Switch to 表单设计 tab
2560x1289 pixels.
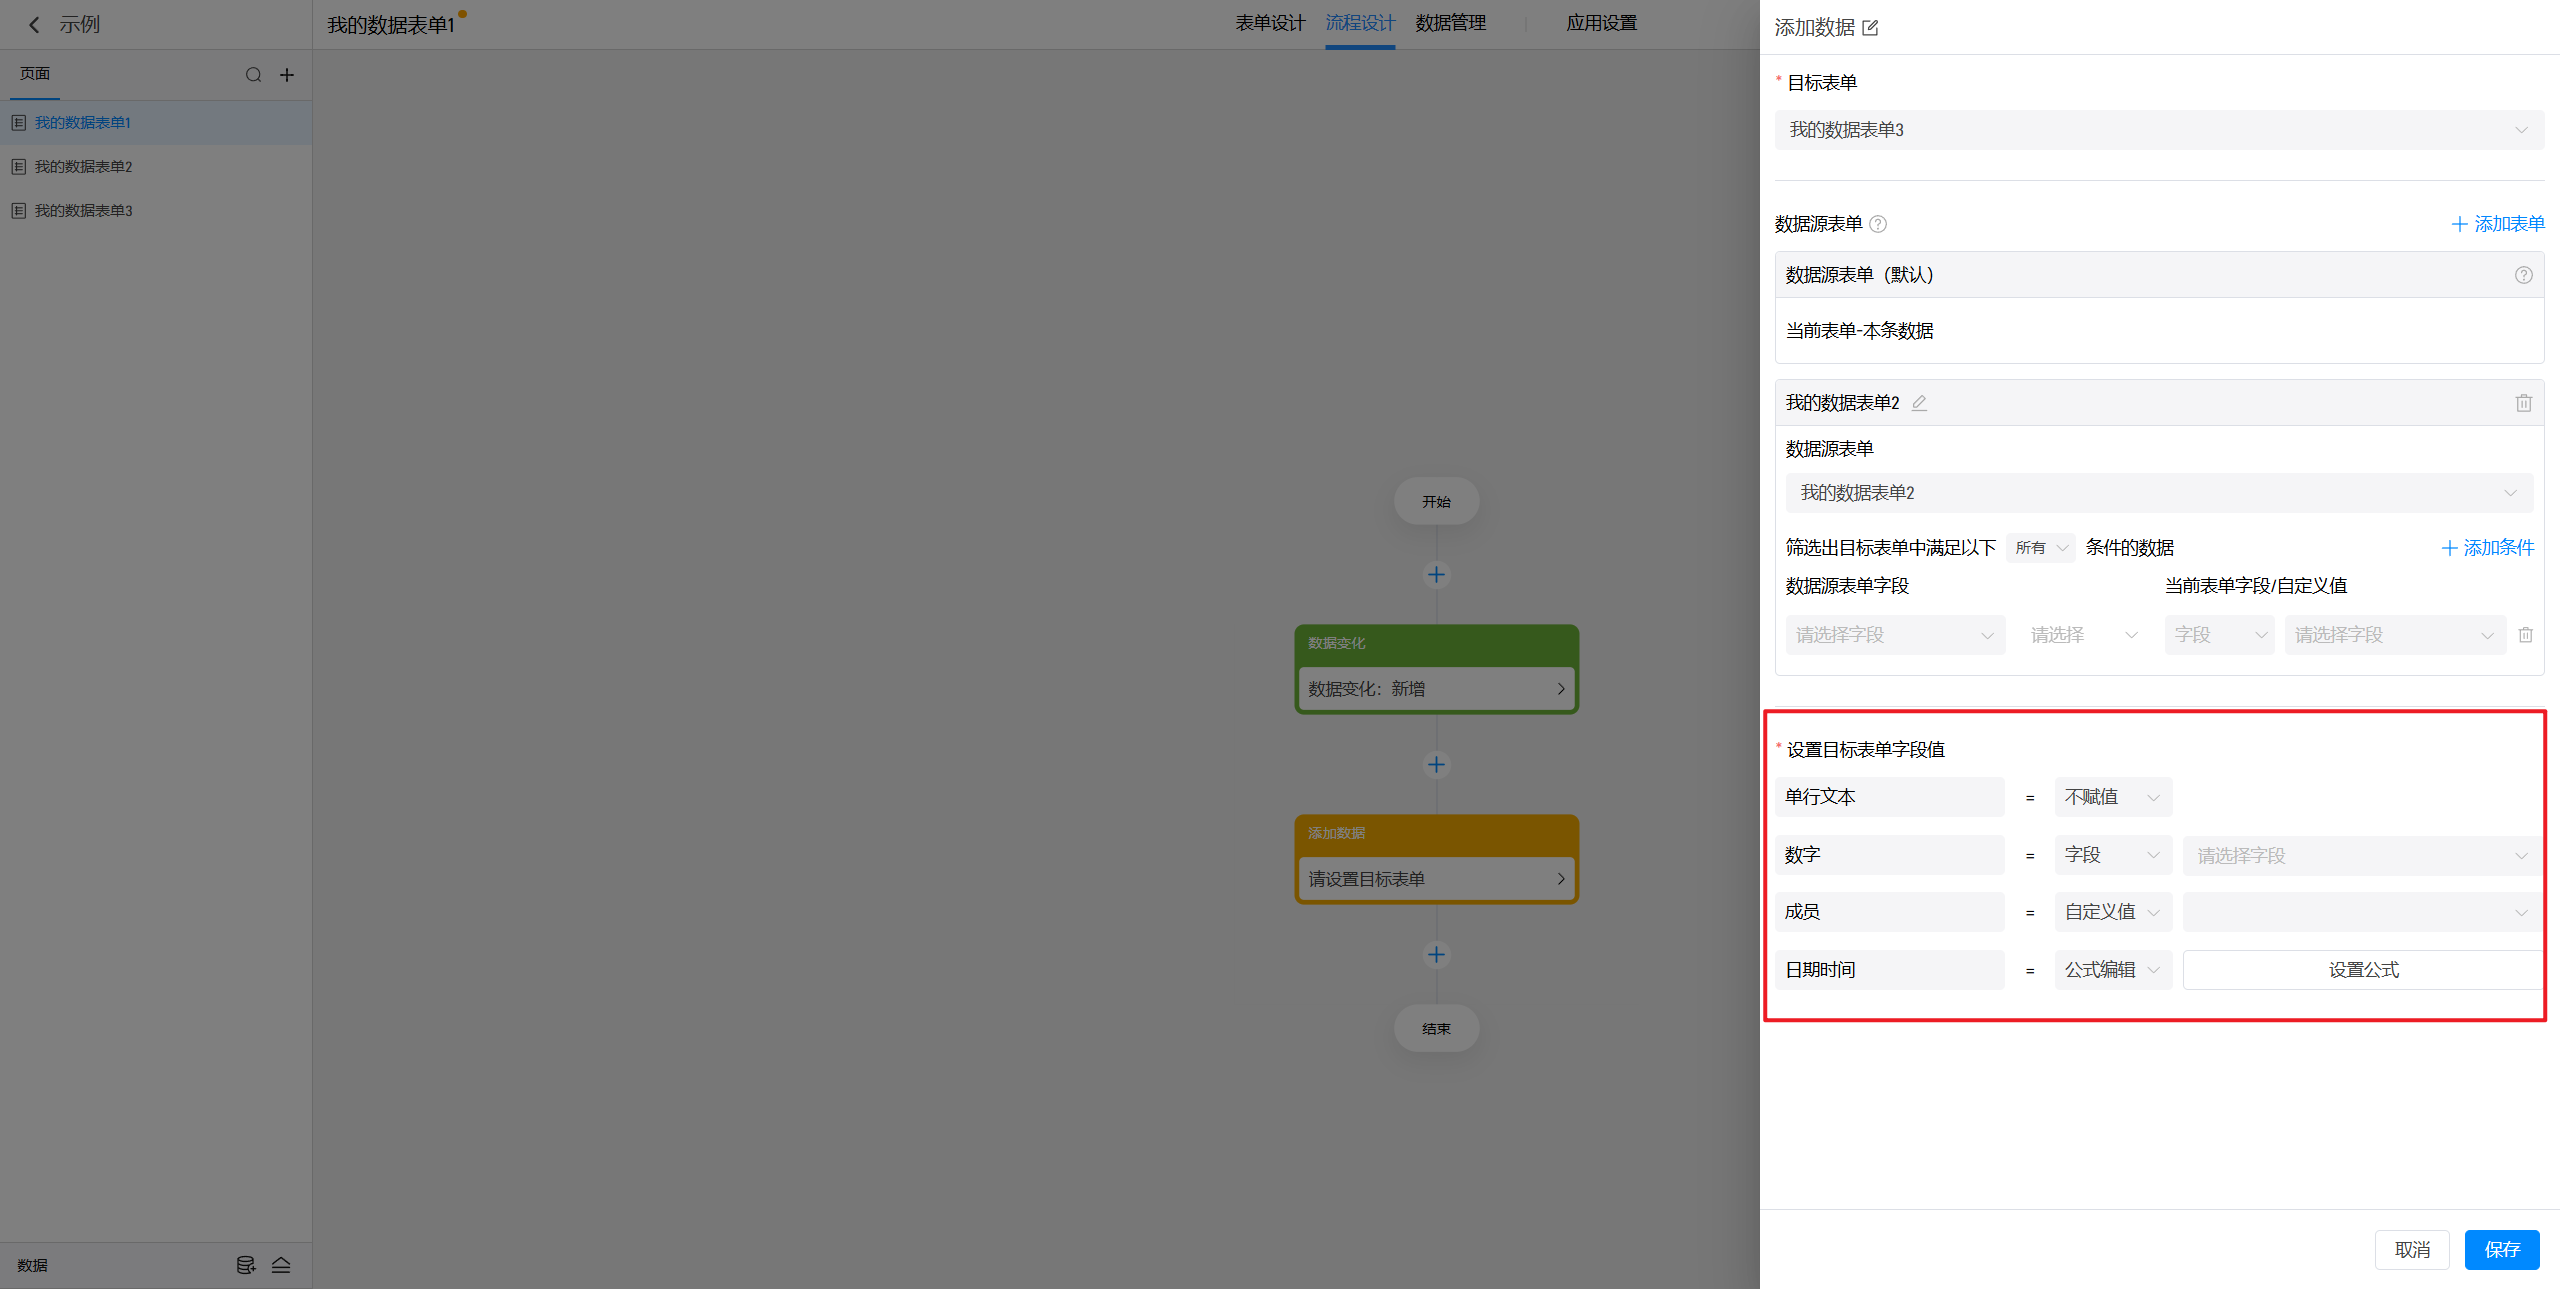[x=1269, y=23]
